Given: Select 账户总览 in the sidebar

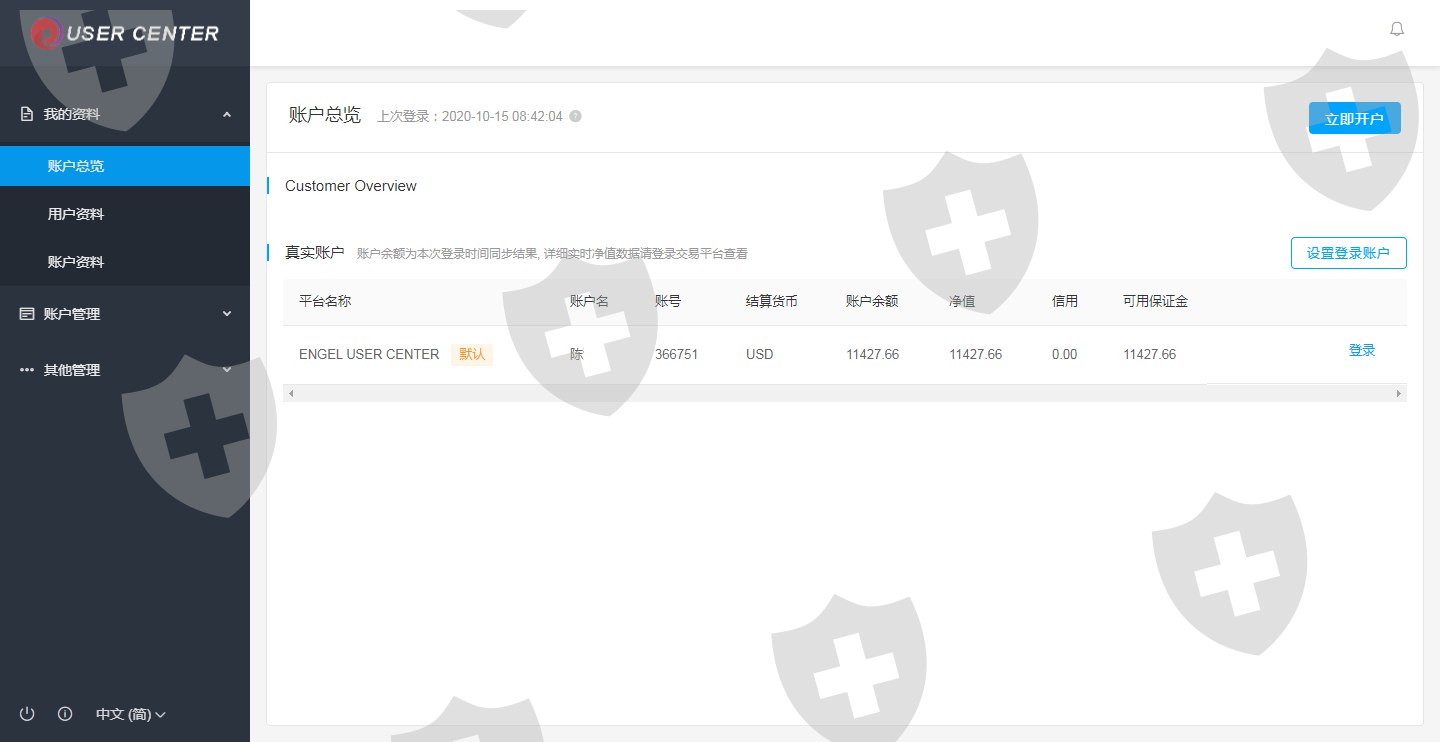Looking at the screenshot, I should point(125,166).
